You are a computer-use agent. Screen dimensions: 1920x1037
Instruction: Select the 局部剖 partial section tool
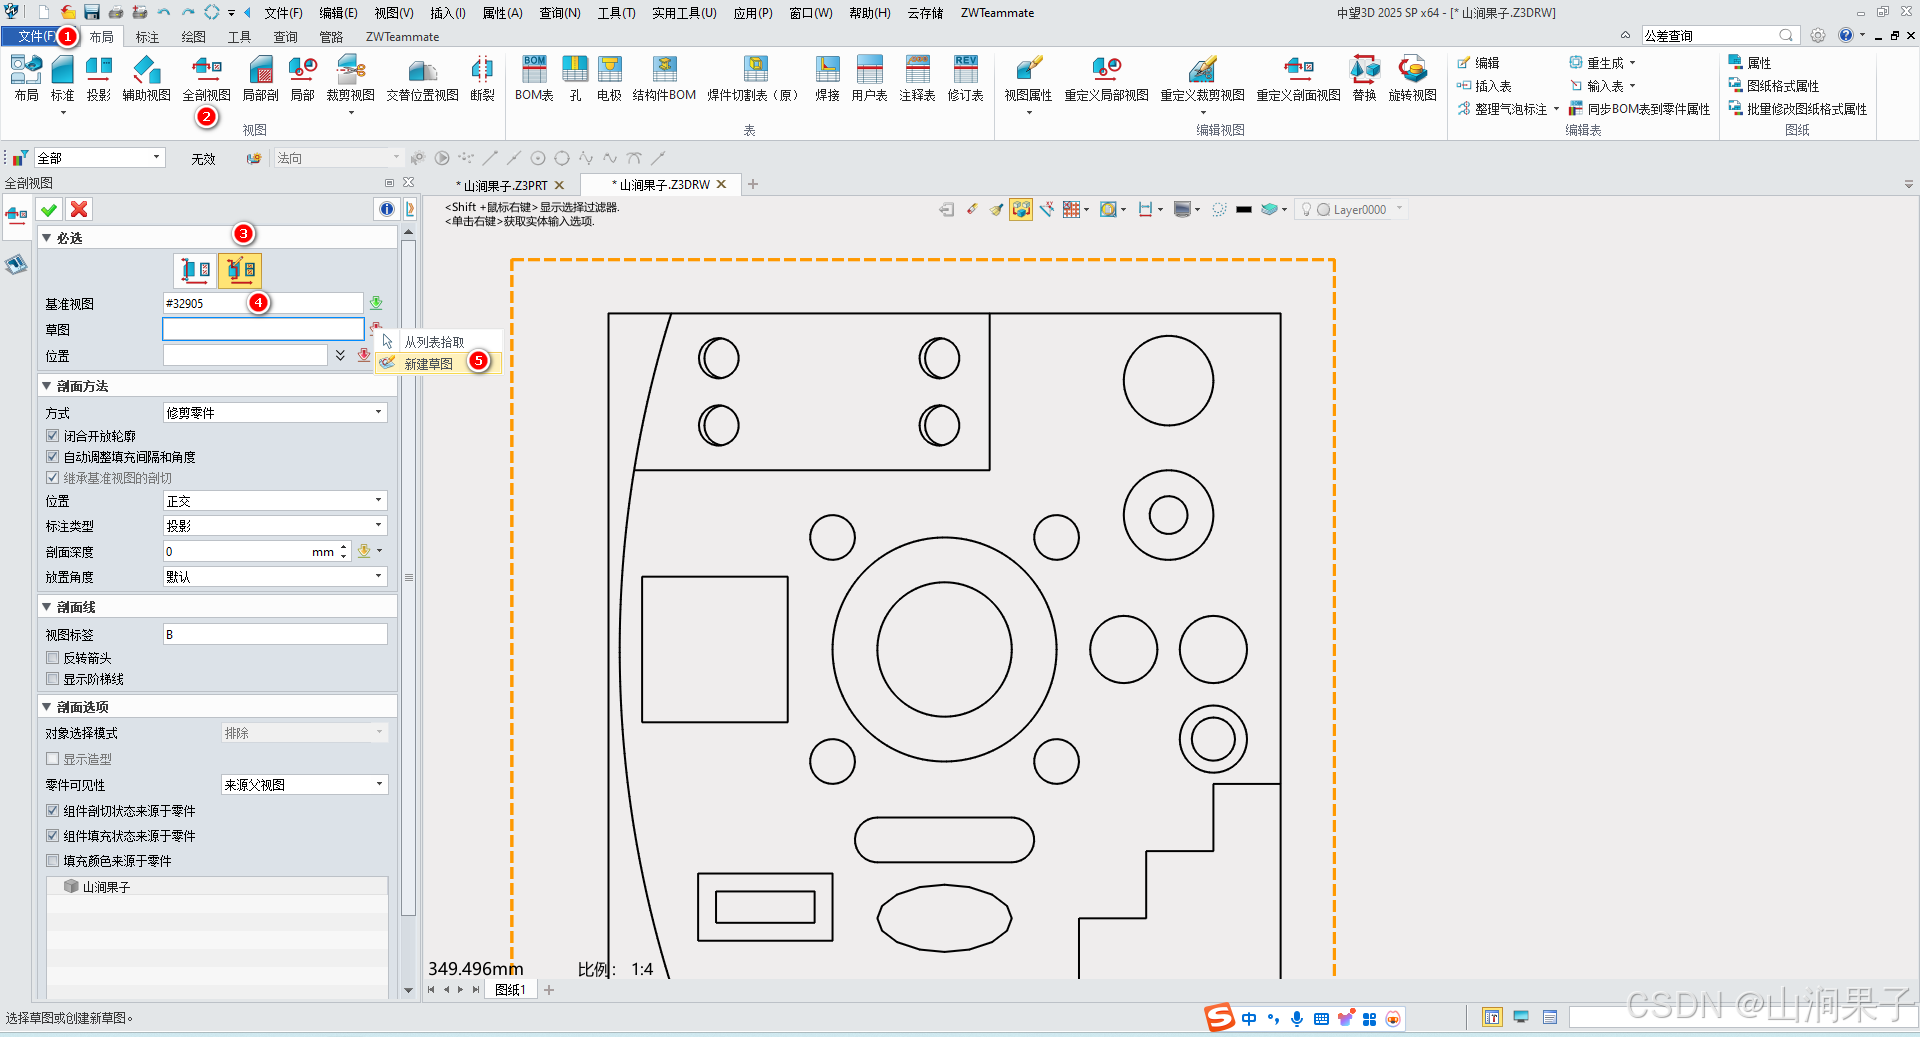click(260, 78)
